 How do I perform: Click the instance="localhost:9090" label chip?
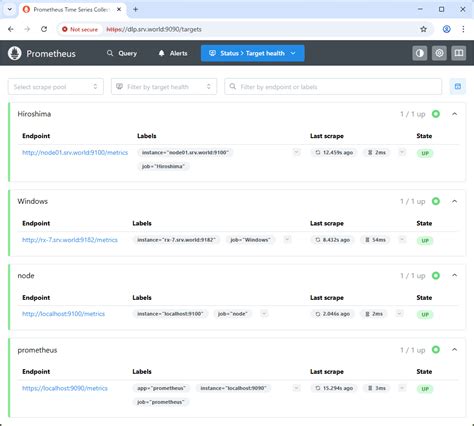(x=233, y=388)
